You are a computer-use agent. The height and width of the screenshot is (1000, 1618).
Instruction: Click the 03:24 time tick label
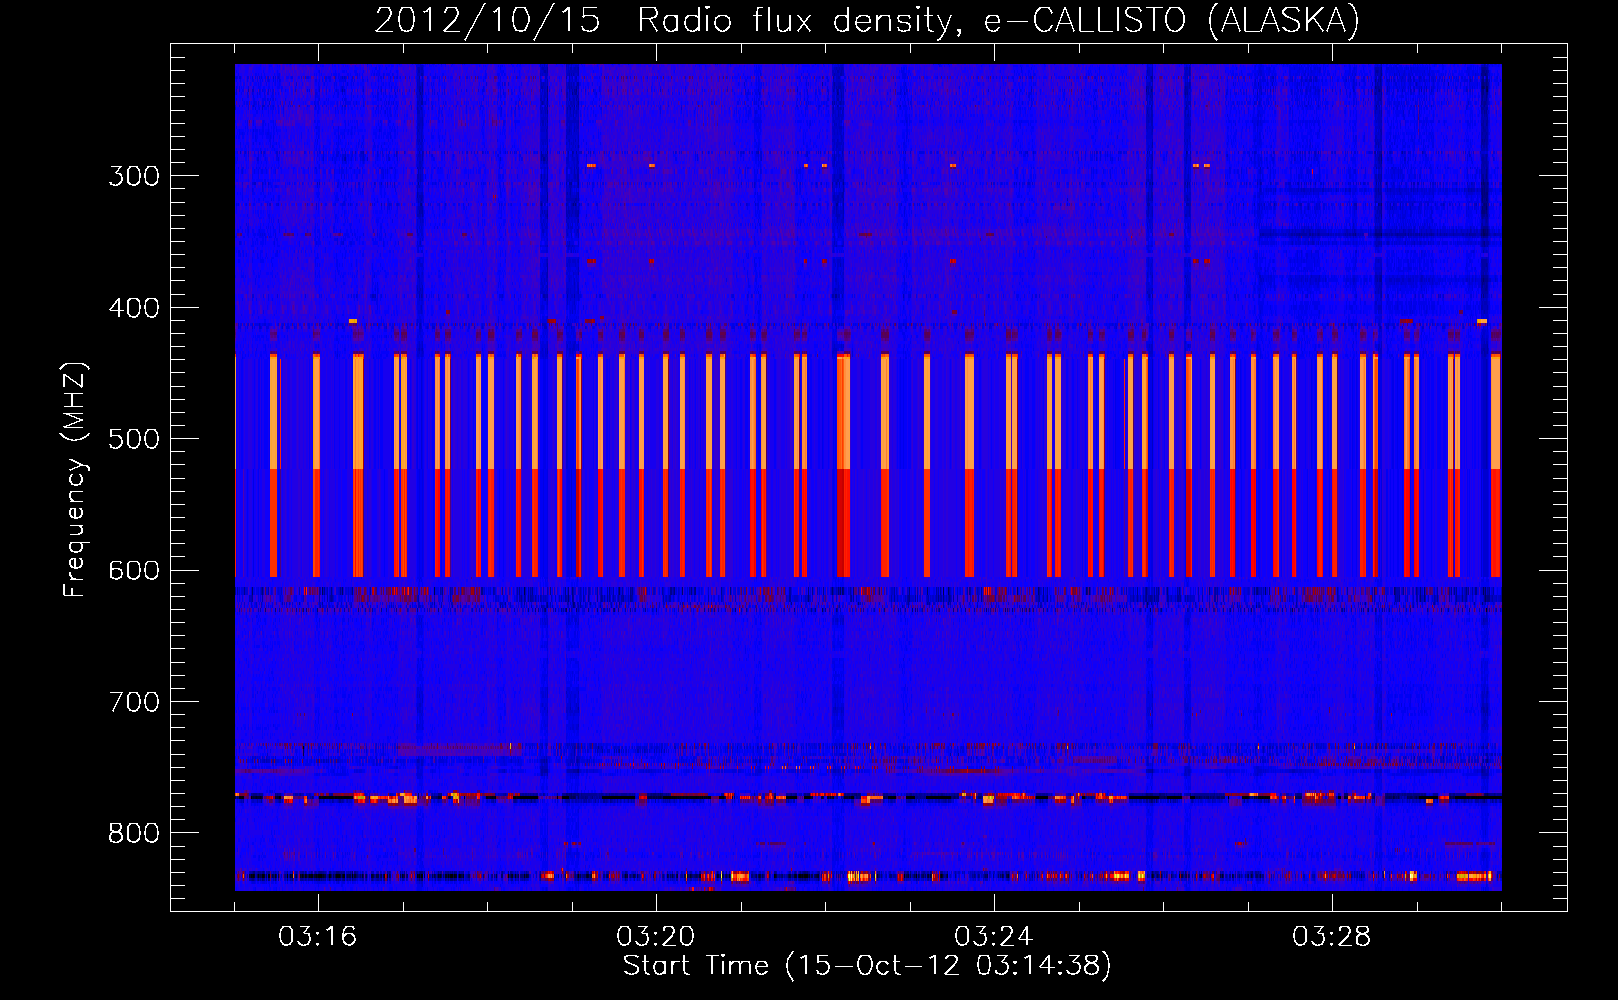[994, 937]
